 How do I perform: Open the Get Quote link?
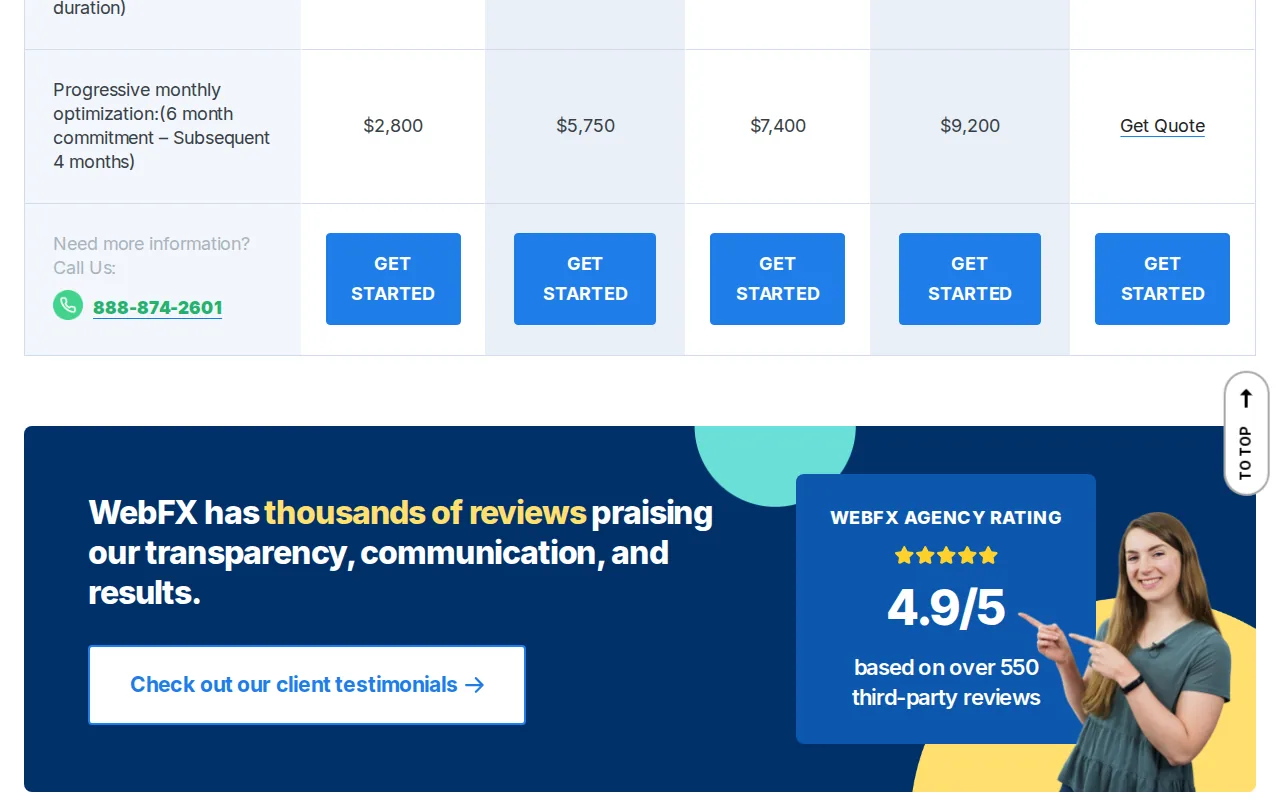pyautogui.click(x=1162, y=126)
